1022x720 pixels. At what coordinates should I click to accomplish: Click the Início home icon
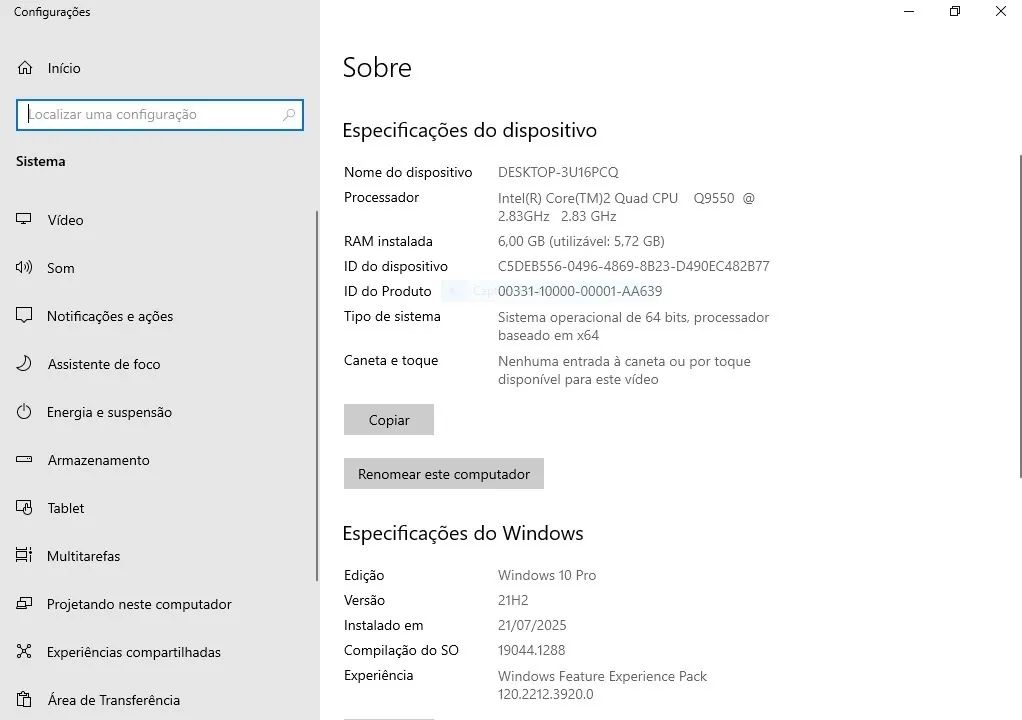(x=25, y=68)
